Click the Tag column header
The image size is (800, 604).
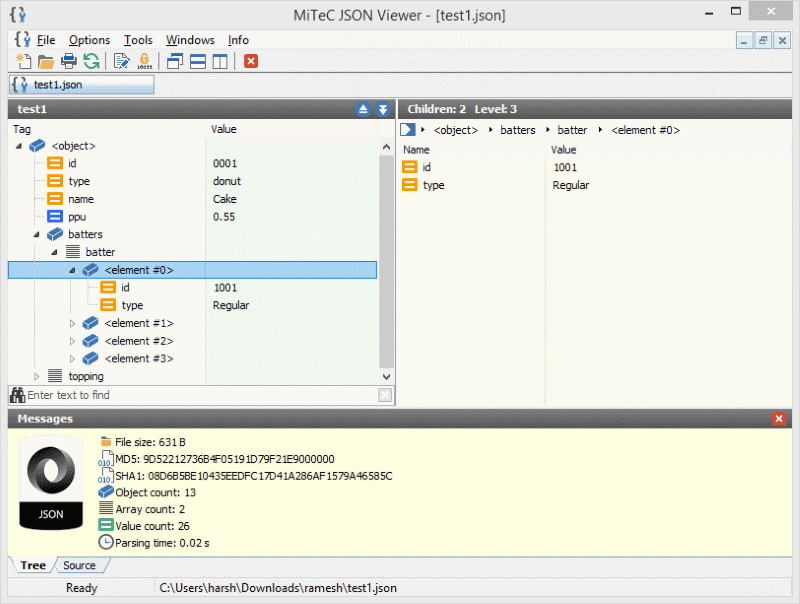coord(107,129)
